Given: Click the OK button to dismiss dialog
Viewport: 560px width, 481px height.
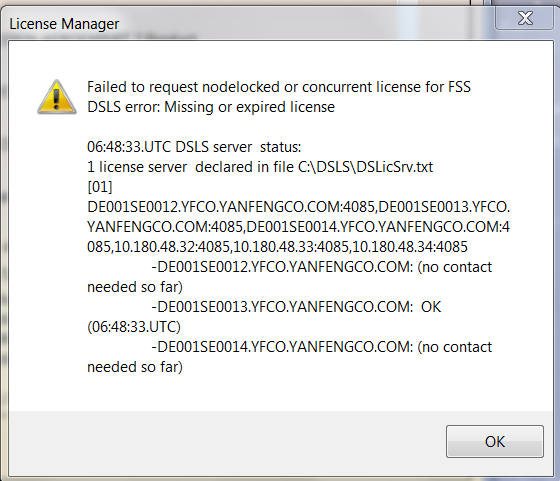Looking at the screenshot, I should 495,441.
